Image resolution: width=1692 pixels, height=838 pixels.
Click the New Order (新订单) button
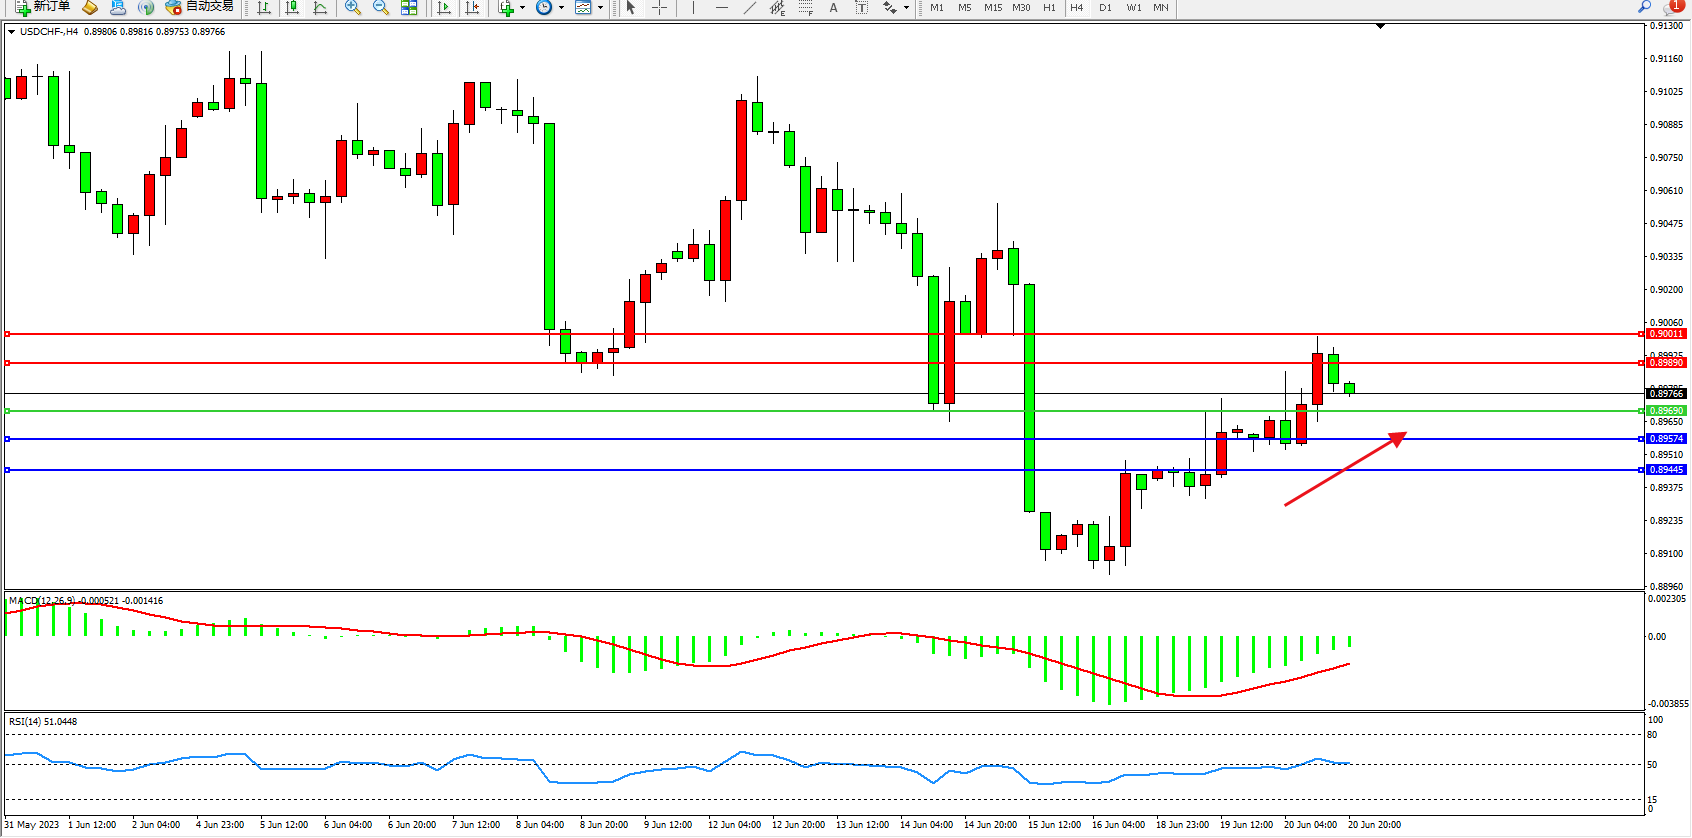click(42, 7)
